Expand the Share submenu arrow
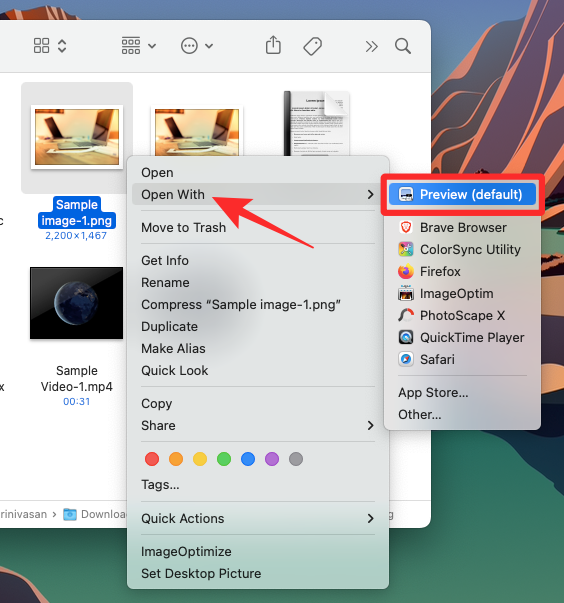 point(370,425)
